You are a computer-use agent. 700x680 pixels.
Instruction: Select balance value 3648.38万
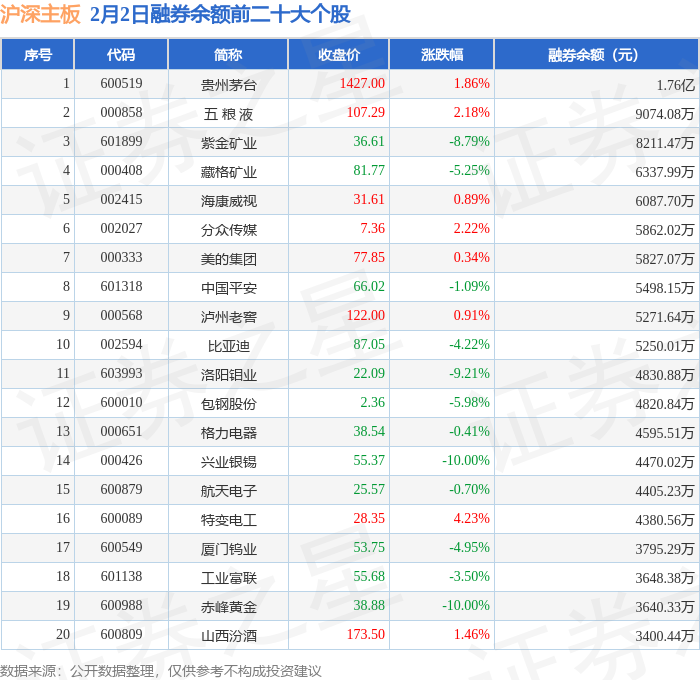click(x=665, y=578)
